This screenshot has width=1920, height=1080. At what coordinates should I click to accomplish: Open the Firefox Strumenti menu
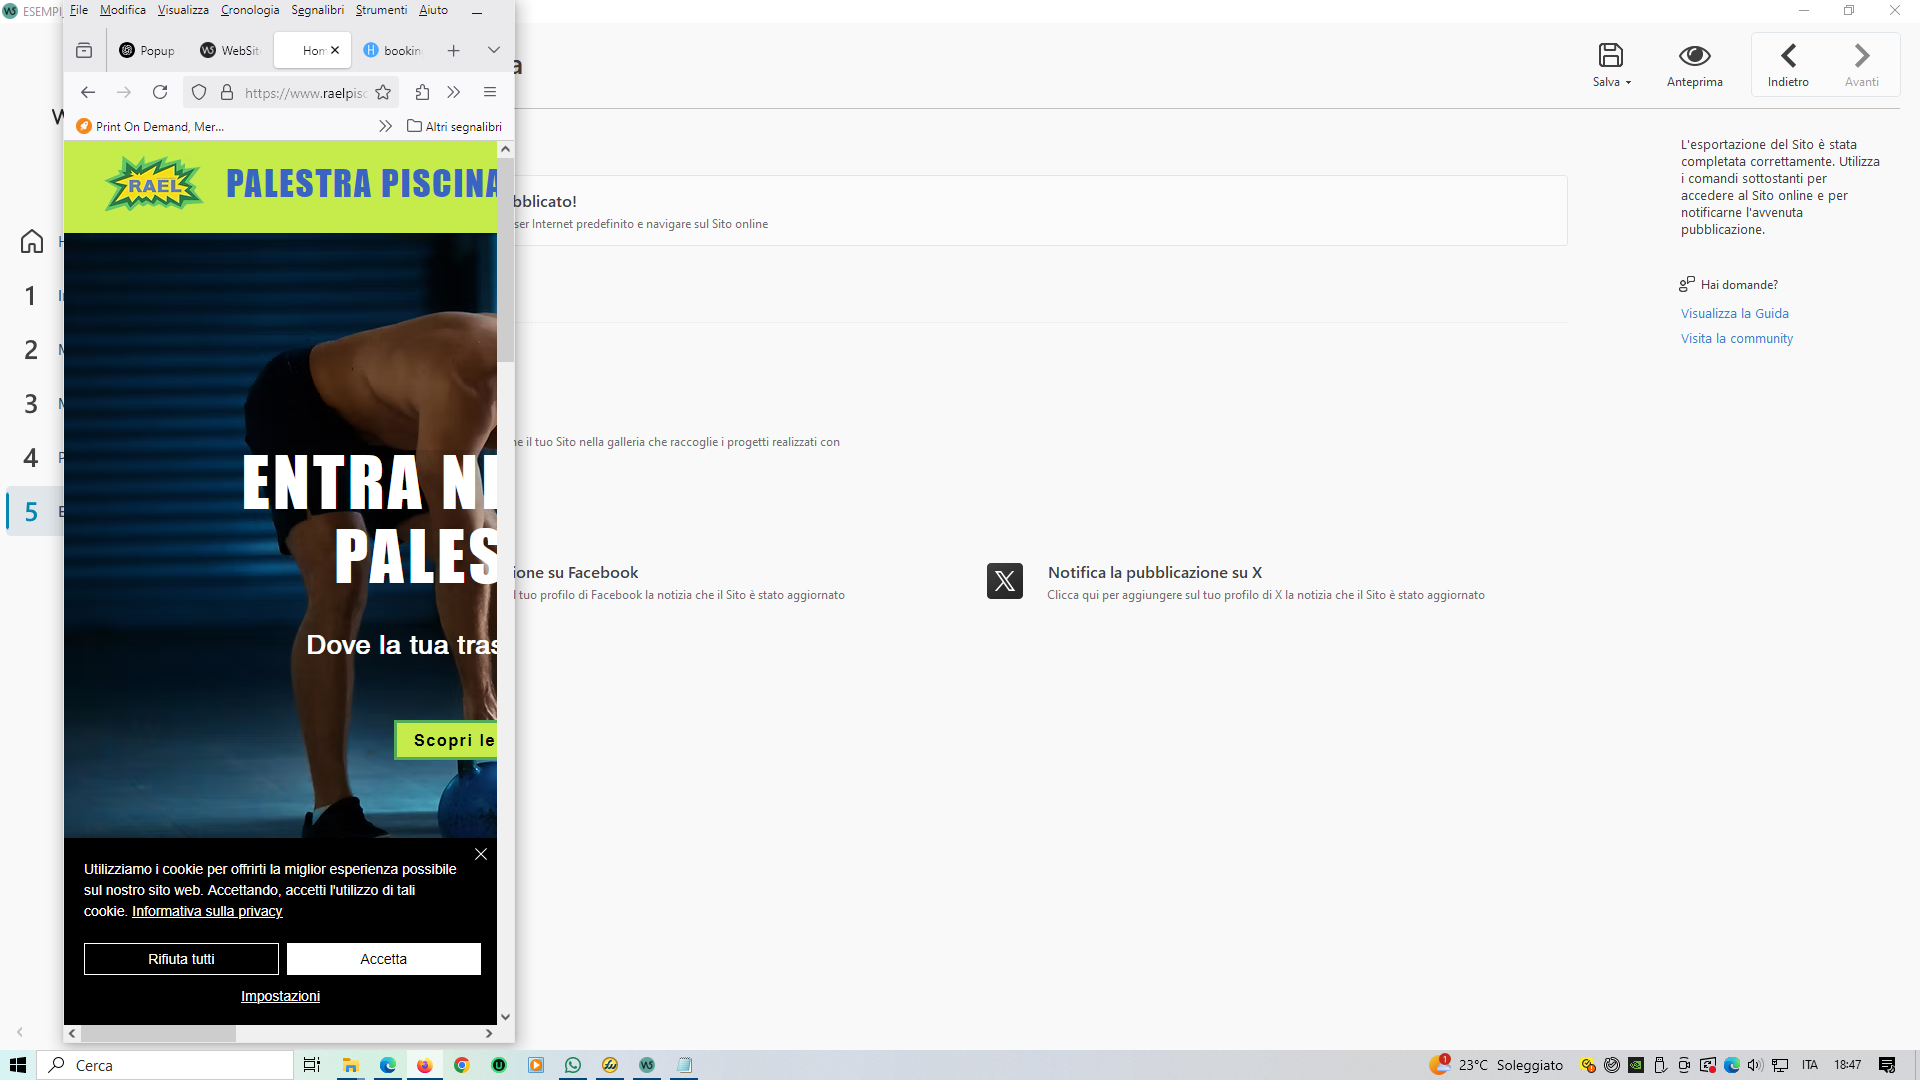pyautogui.click(x=381, y=10)
